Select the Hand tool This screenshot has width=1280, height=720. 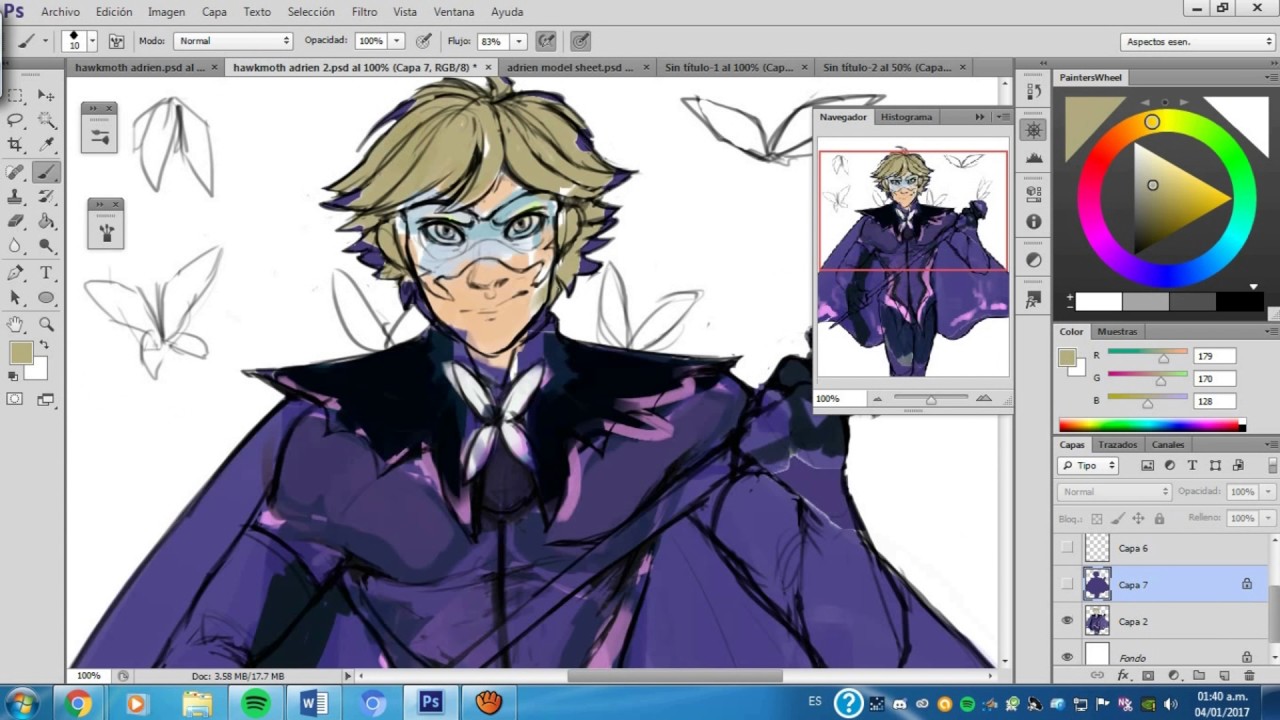click(x=16, y=324)
